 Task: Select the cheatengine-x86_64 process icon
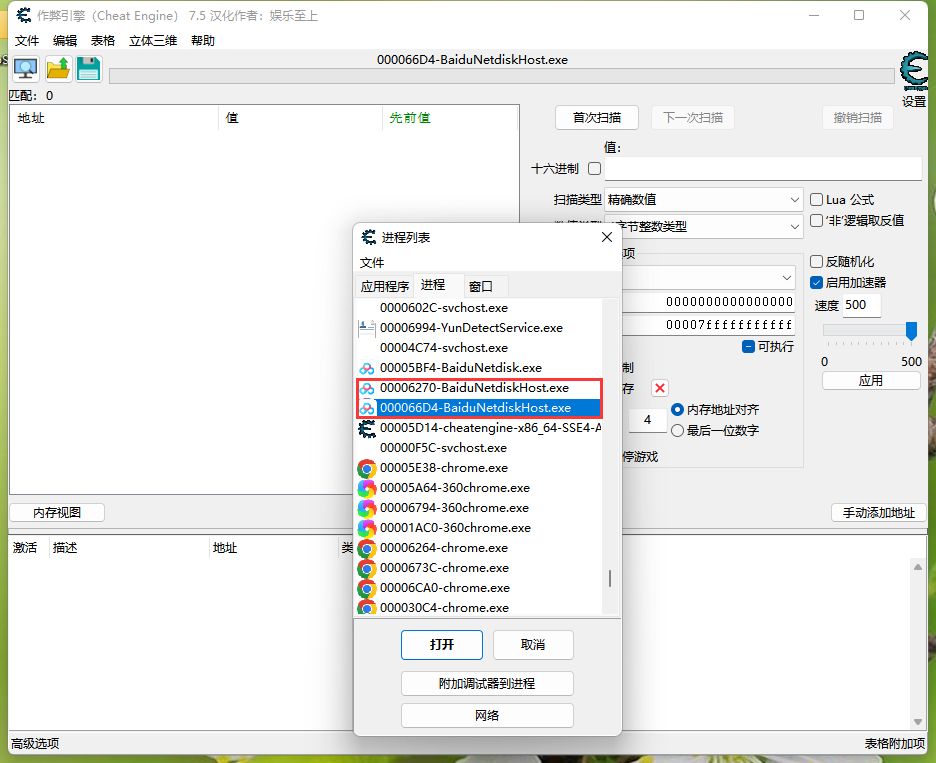(x=367, y=428)
